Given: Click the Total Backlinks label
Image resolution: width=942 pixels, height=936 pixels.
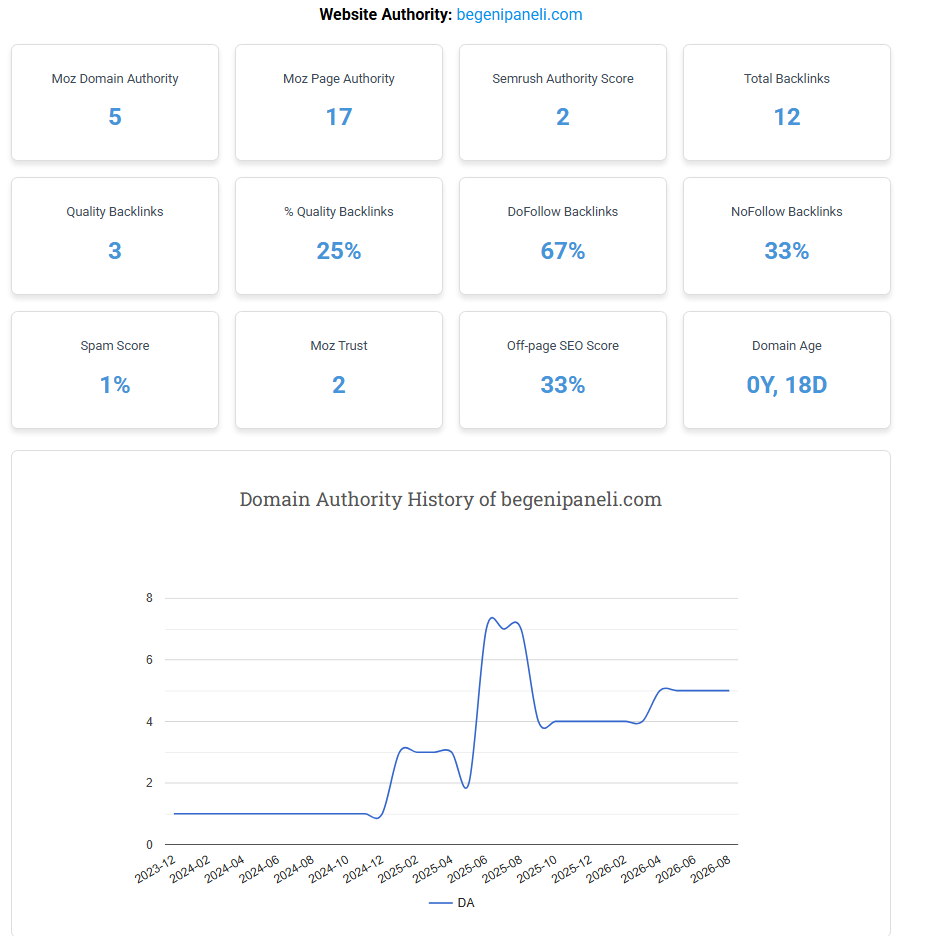Looking at the screenshot, I should point(787,79).
